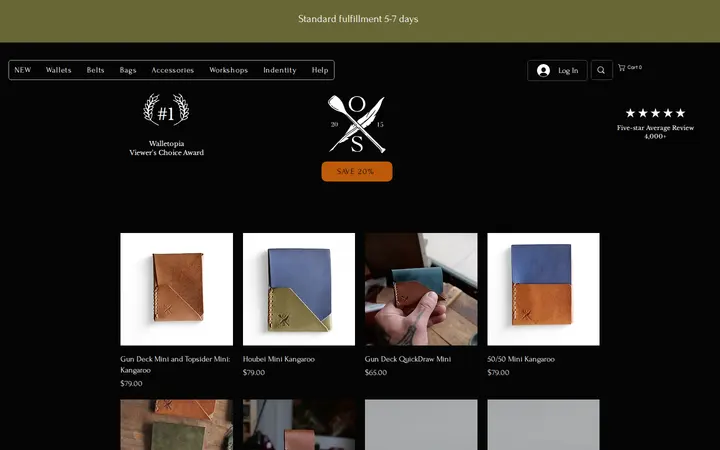Click the $65.00 price text

click(x=376, y=372)
